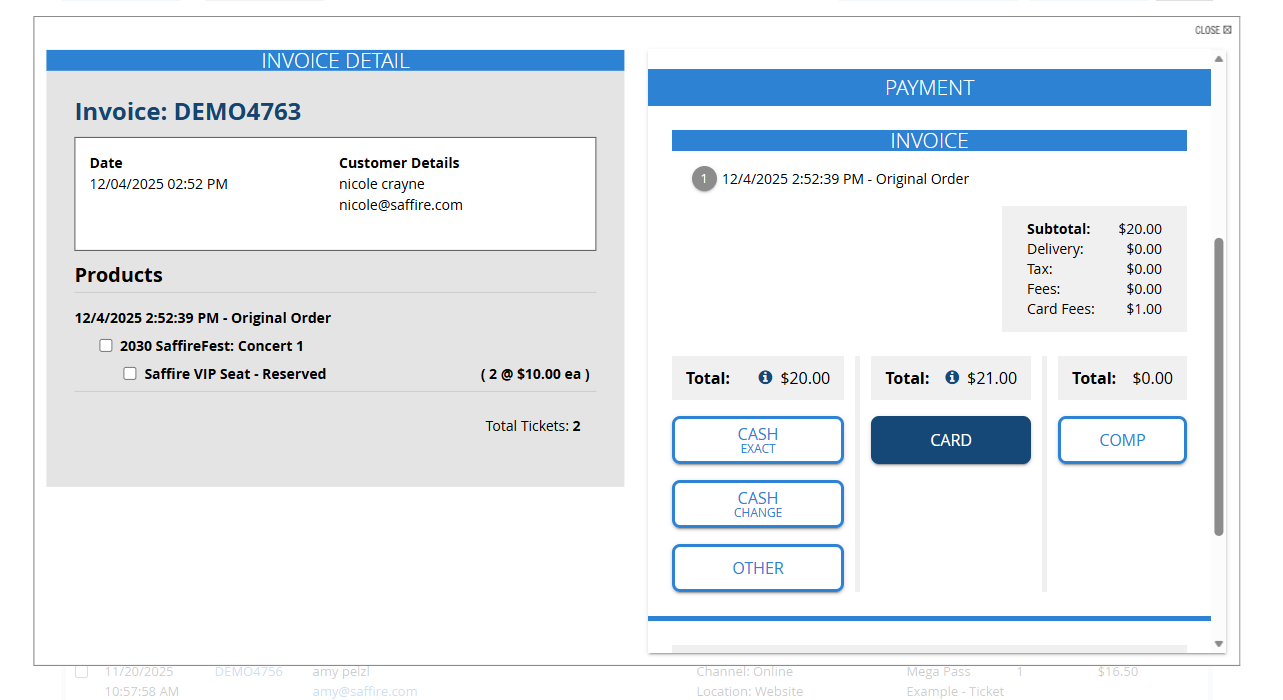The image size is (1283, 700).
Task: Click amy@saffire.com email link in background
Action: point(365,691)
